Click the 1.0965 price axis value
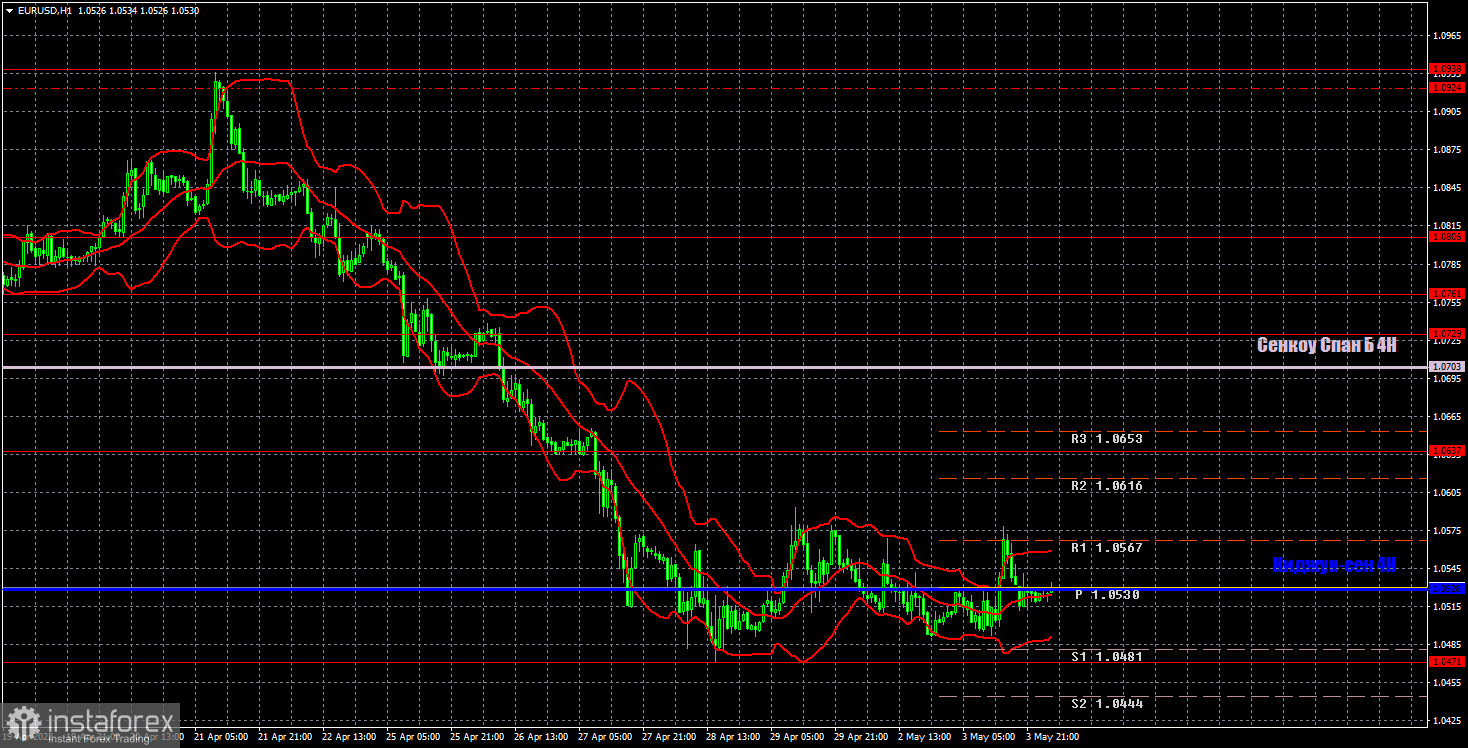The width and height of the screenshot is (1468, 748). pyautogui.click(x=1447, y=35)
